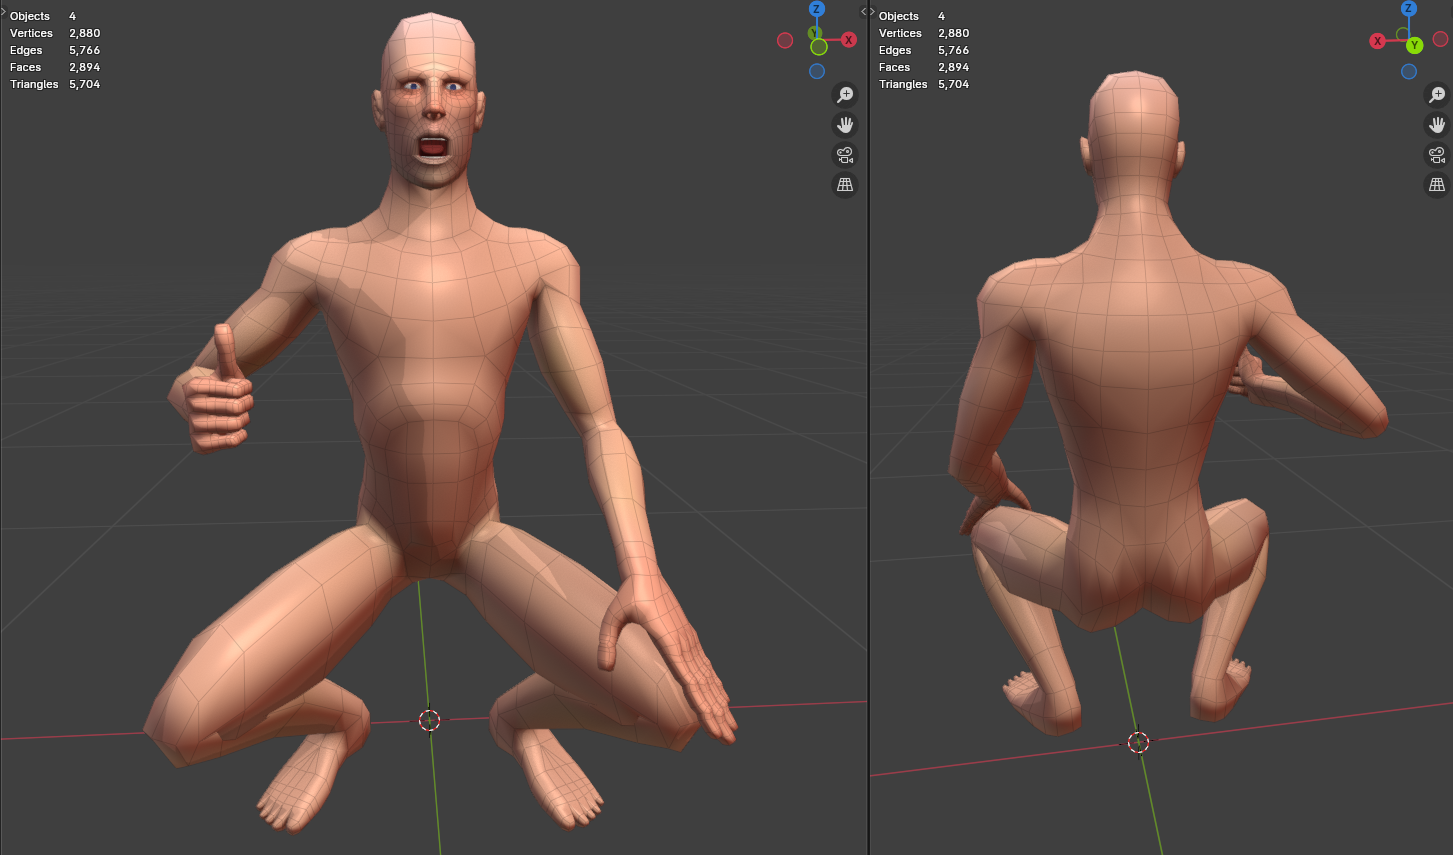The height and width of the screenshot is (855, 1453).
Task: Click the 'Faces' 2,894 statistic in right viewport
Action: [924, 67]
